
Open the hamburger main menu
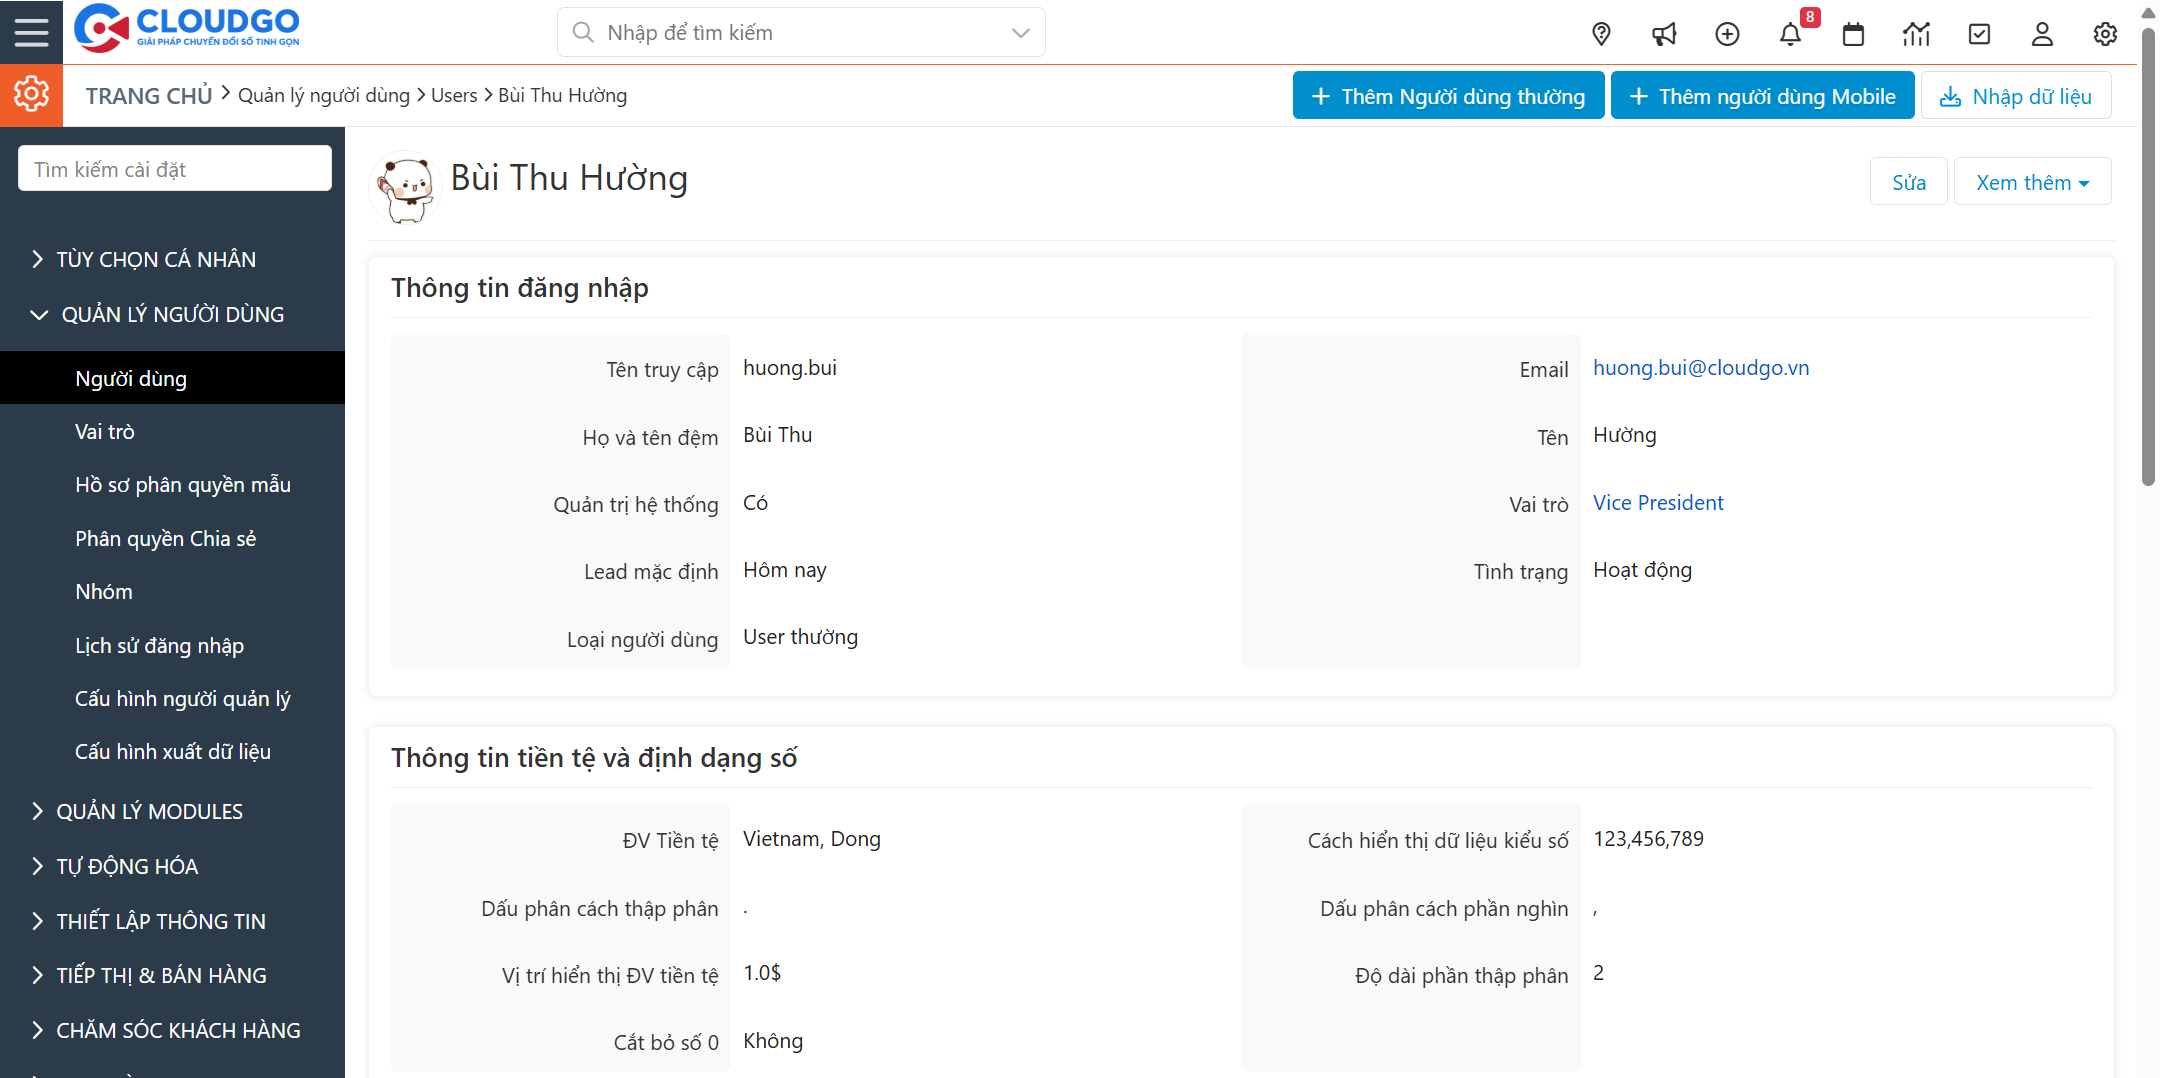click(31, 32)
